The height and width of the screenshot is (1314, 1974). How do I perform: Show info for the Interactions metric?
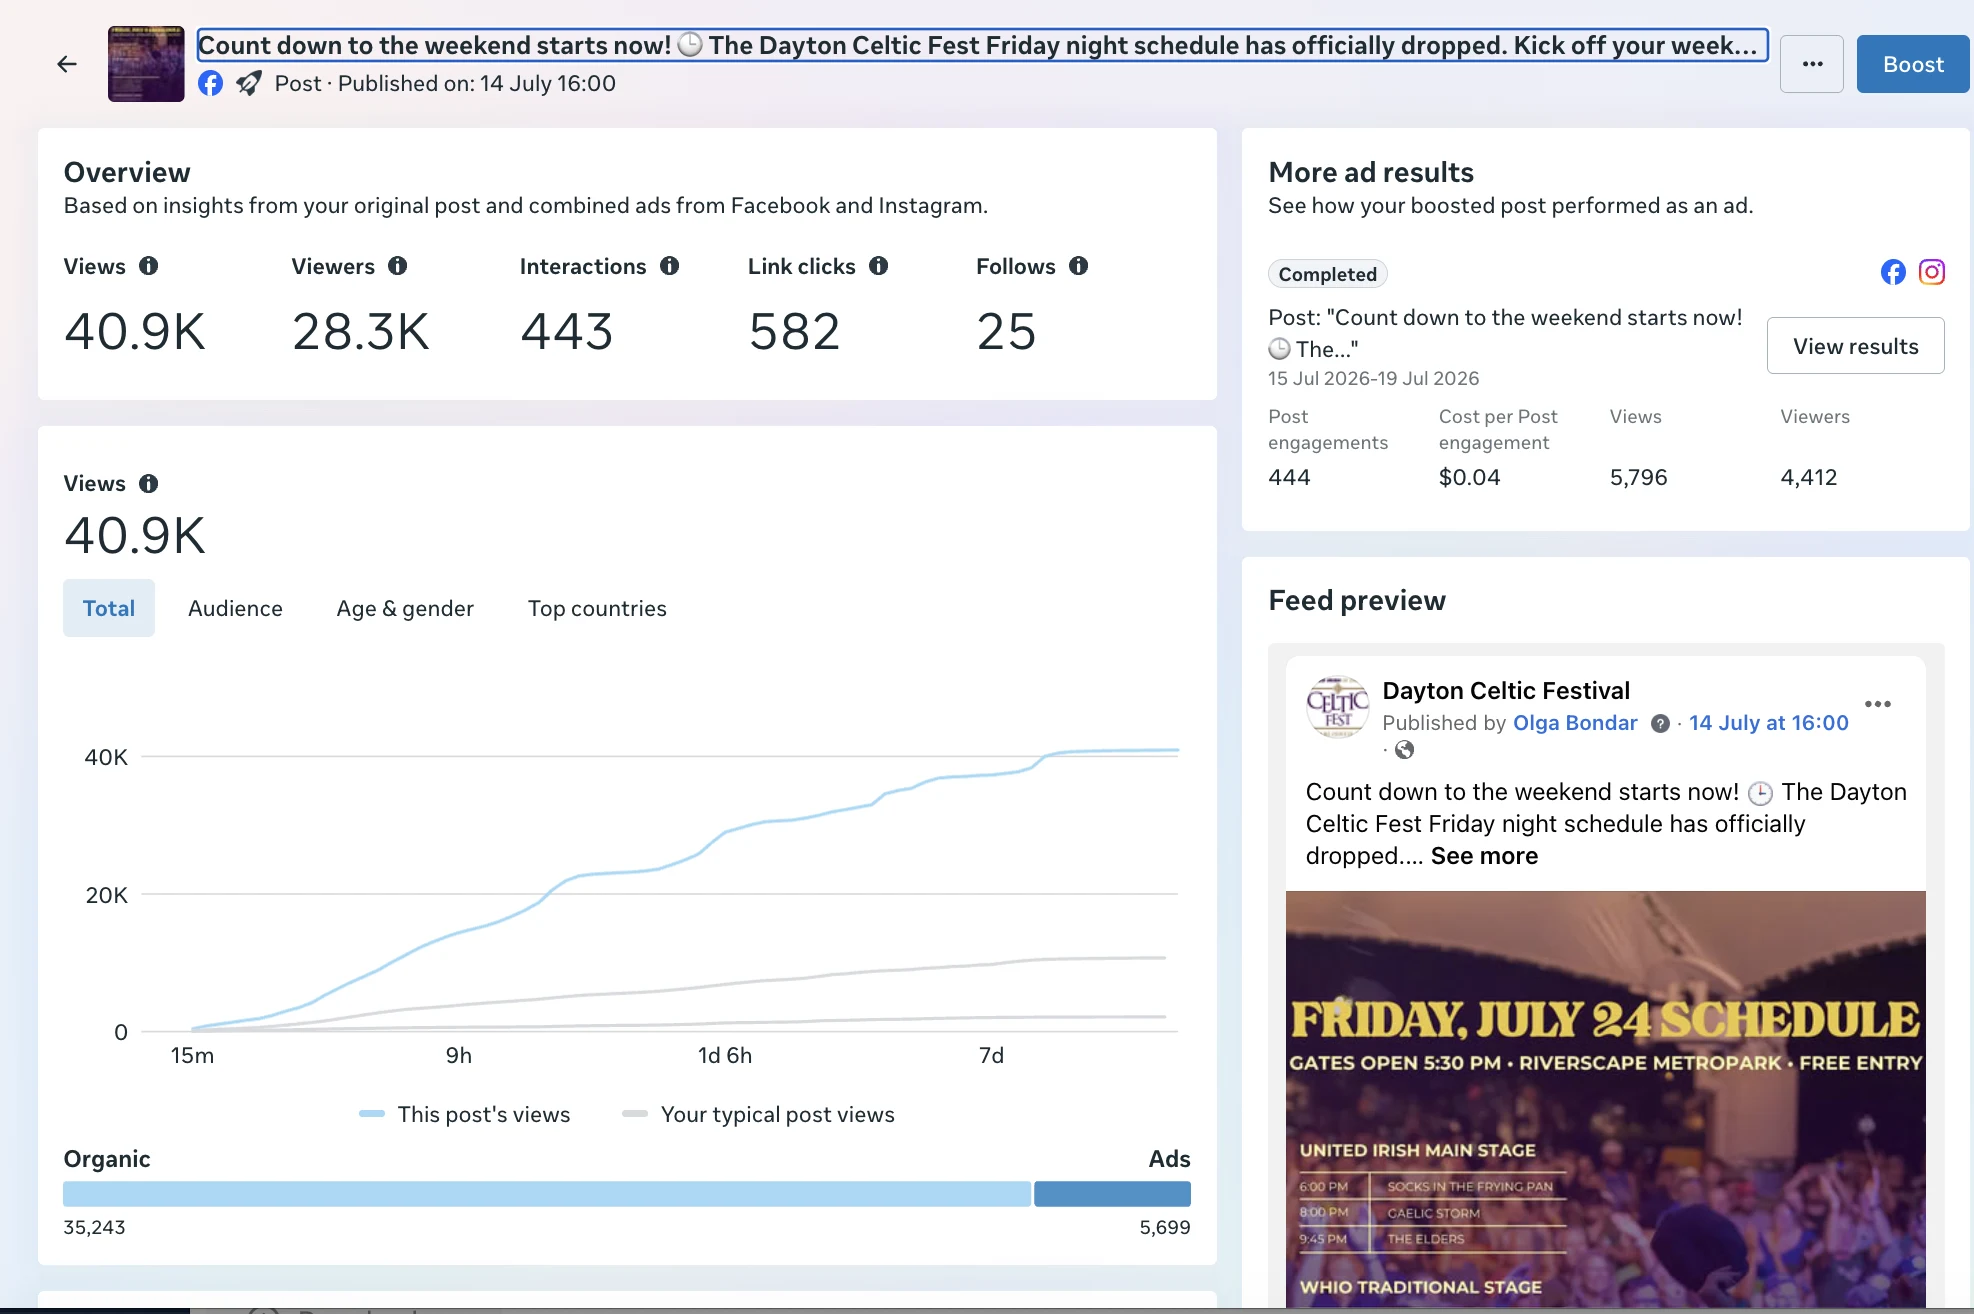[x=670, y=266]
